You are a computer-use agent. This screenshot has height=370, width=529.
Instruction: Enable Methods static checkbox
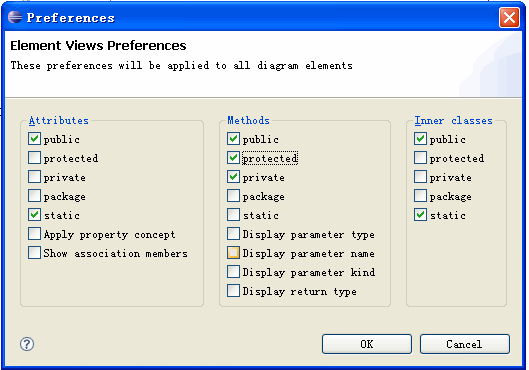click(x=233, y=215)
